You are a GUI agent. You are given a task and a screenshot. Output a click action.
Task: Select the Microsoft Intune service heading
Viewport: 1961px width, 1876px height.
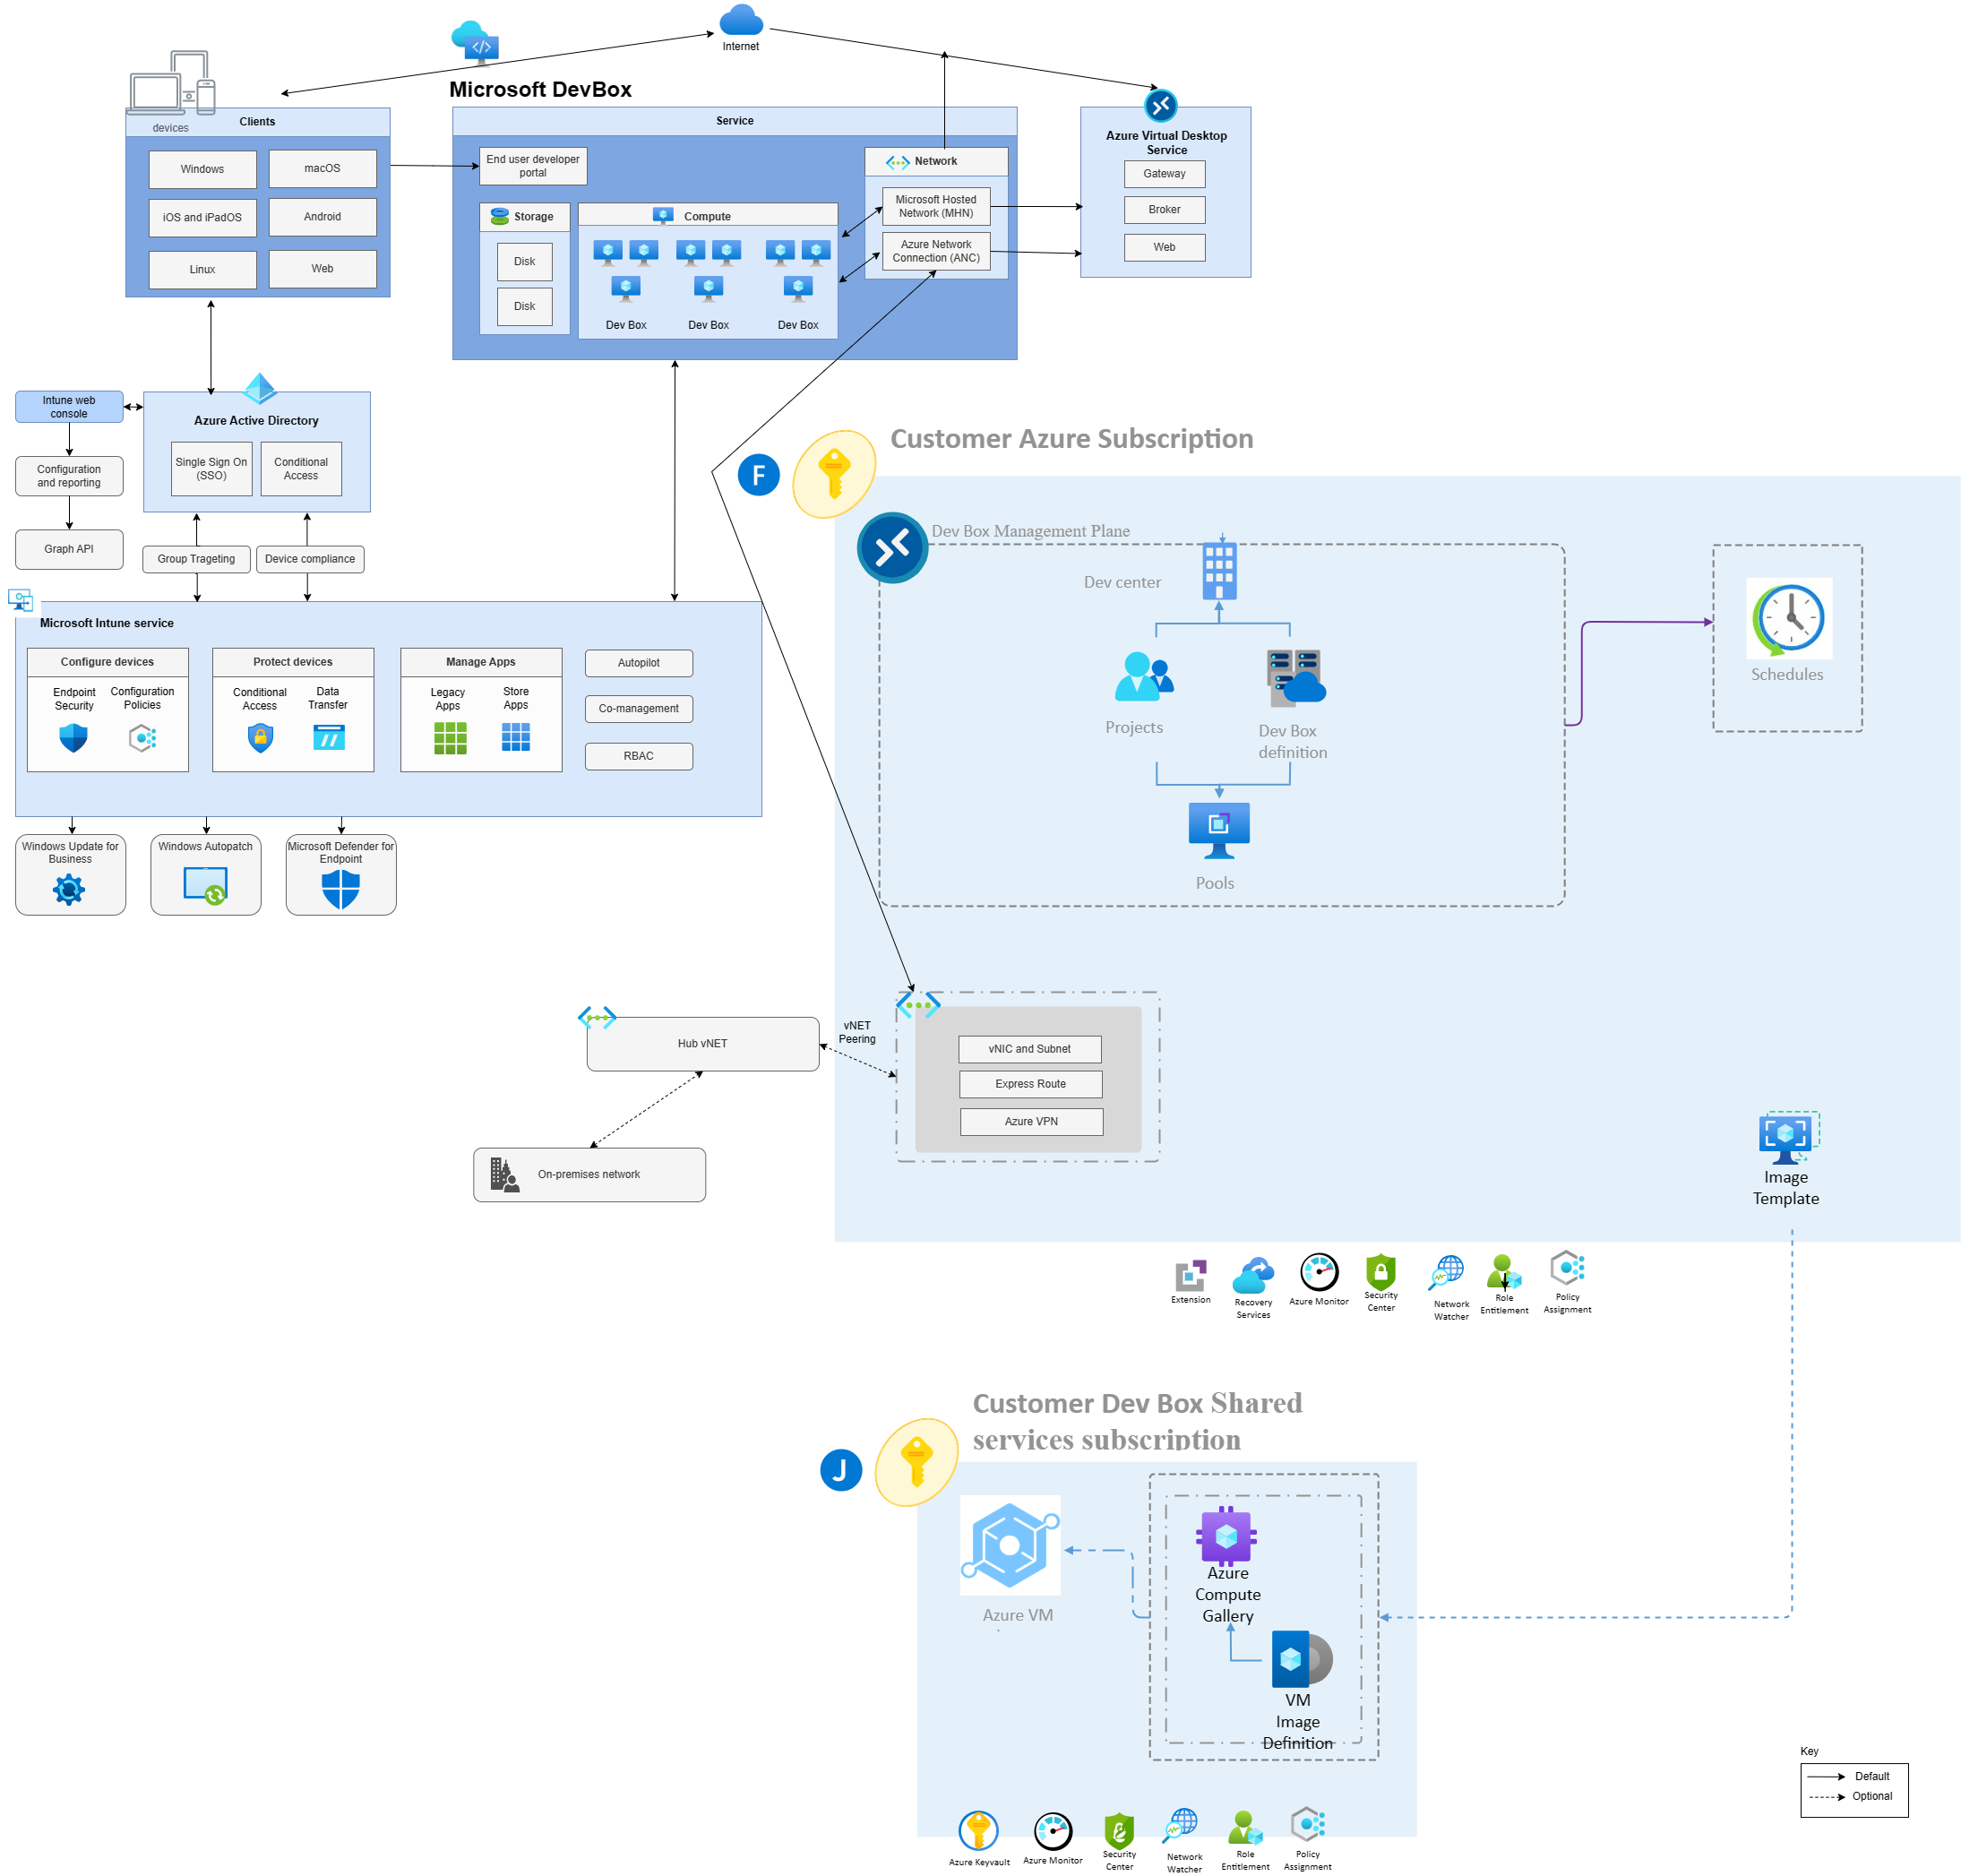click(x=106, y=623)
